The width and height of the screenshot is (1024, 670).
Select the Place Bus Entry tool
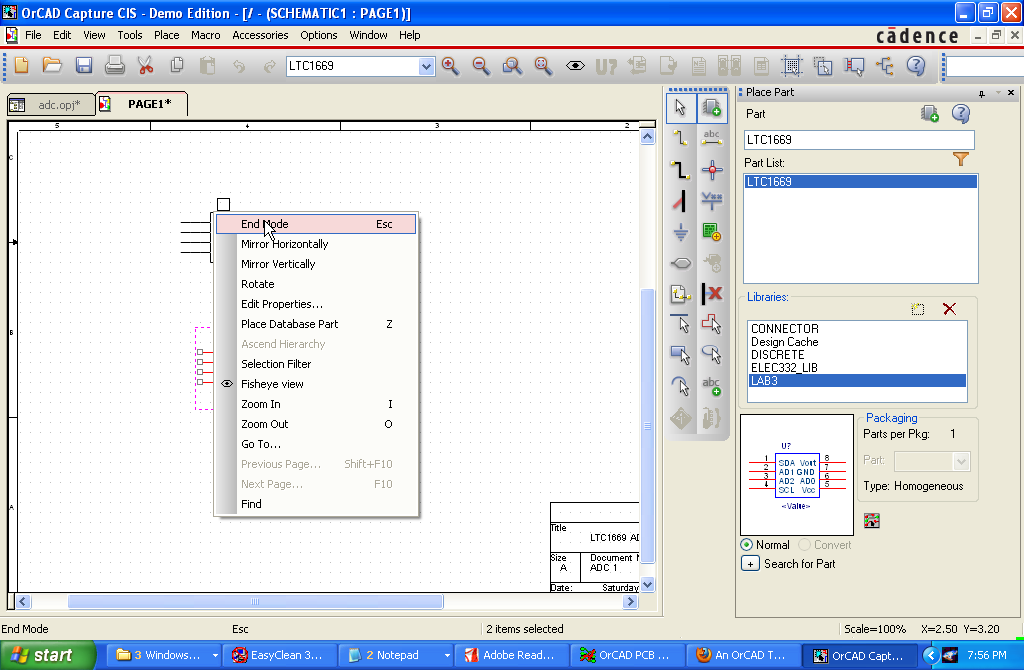680,201
